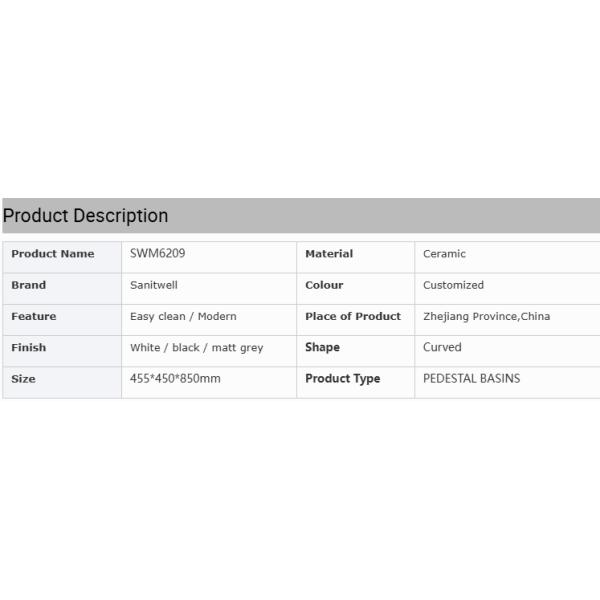Select the Finish label cell

point(29,347)
